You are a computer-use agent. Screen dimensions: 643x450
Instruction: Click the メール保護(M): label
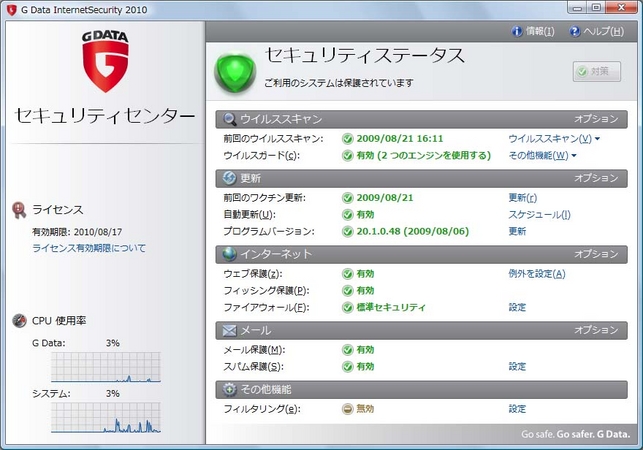tap(254, 350)
